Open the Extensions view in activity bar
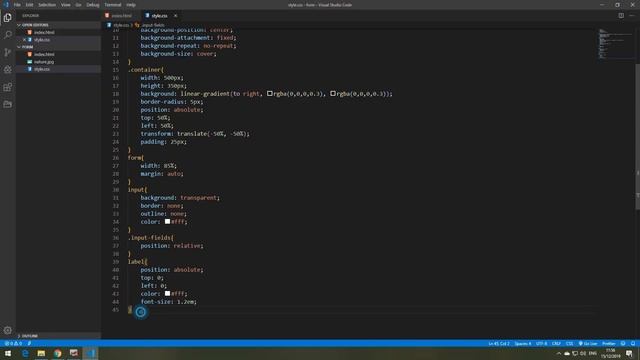 [x=8, y=87]
